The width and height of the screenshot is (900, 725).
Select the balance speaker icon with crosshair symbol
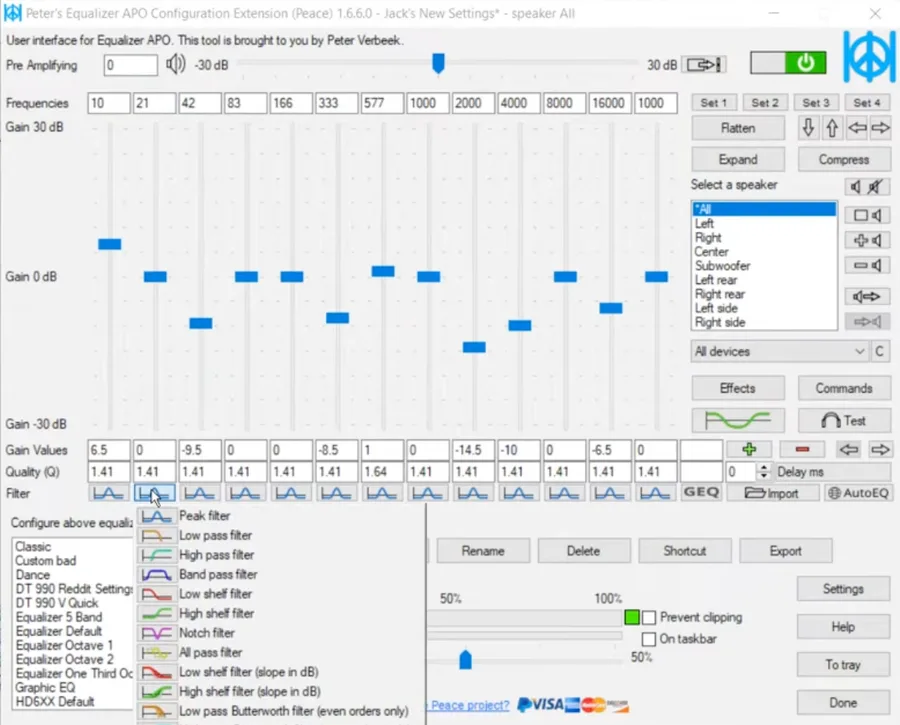point(870,240)
